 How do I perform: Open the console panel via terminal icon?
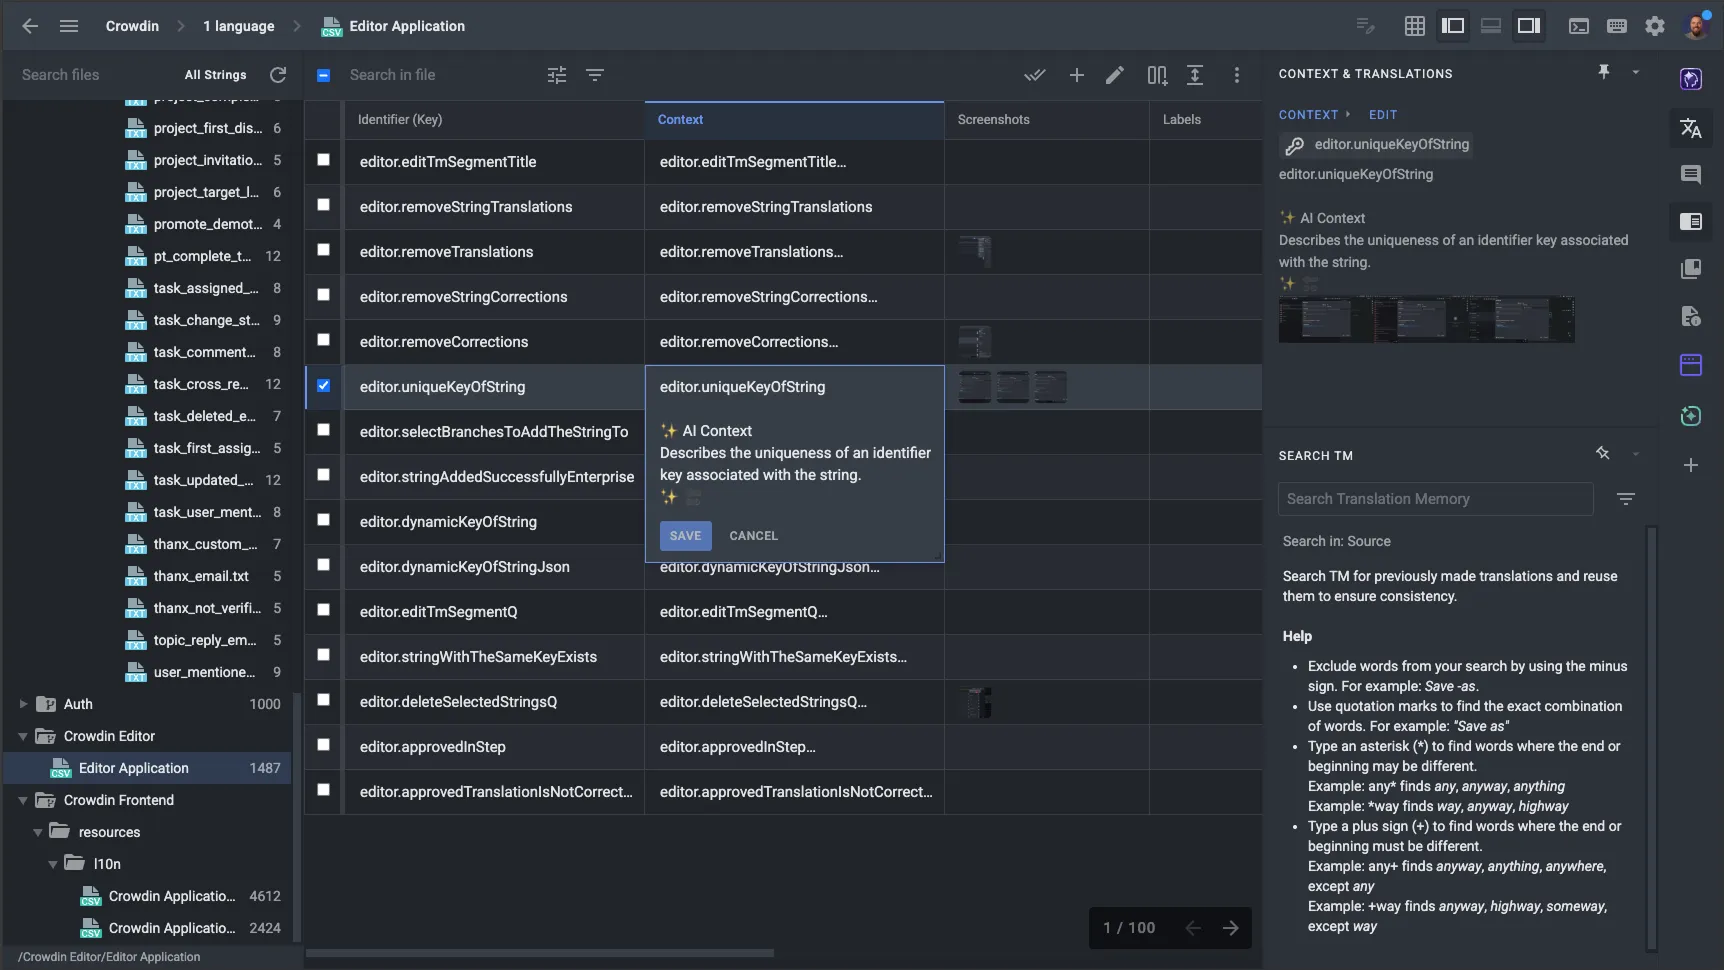[x=1579, y=26]
